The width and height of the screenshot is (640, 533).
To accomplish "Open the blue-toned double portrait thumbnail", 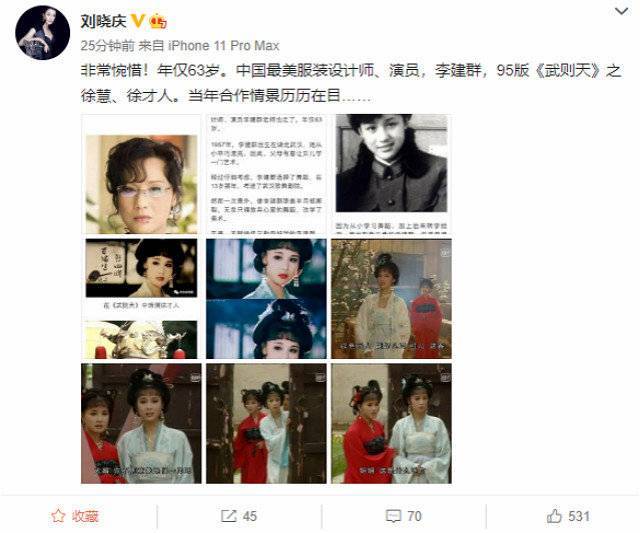I will click(266, 299).
